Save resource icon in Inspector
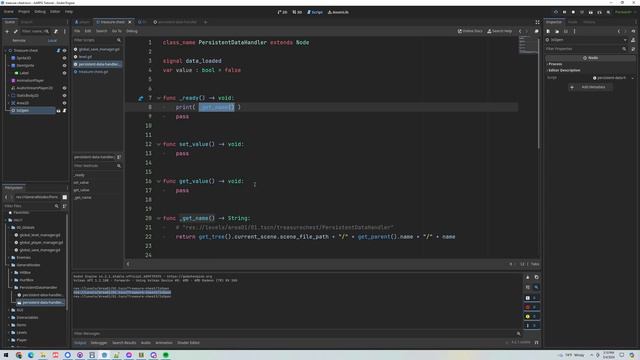Screen dimensions: 640x360 pyautogui.click(x=566, y=31)
